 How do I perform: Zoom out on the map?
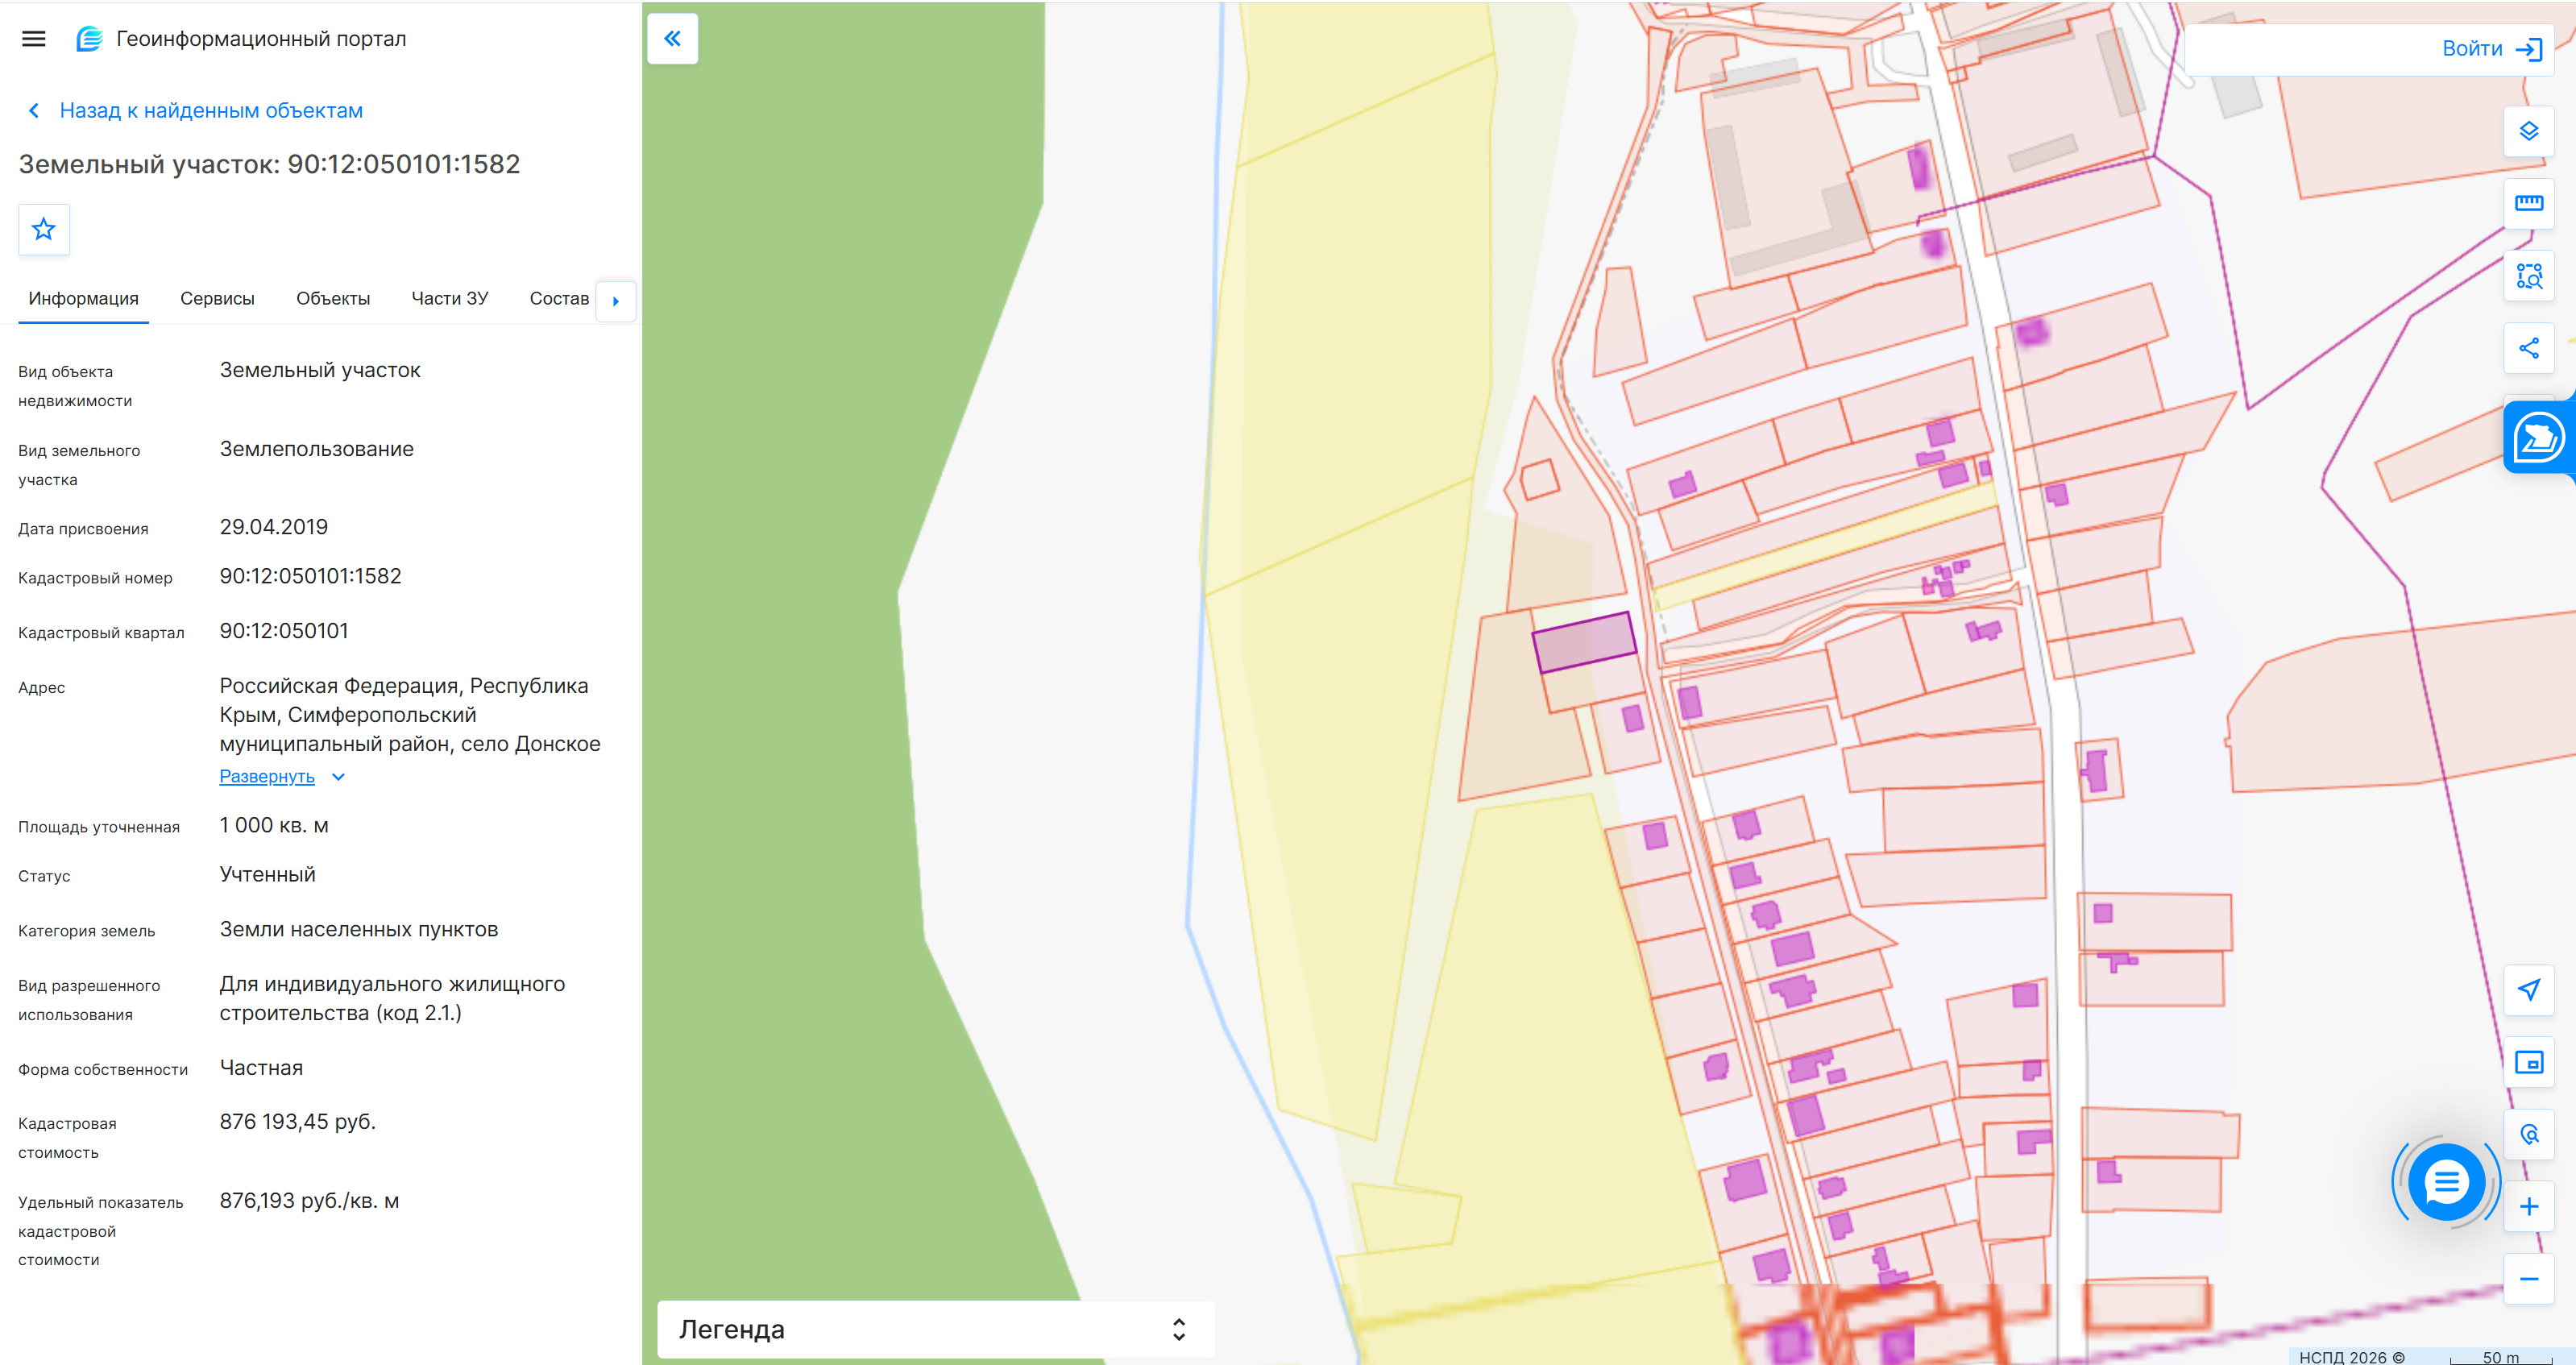point(2529,1279)
